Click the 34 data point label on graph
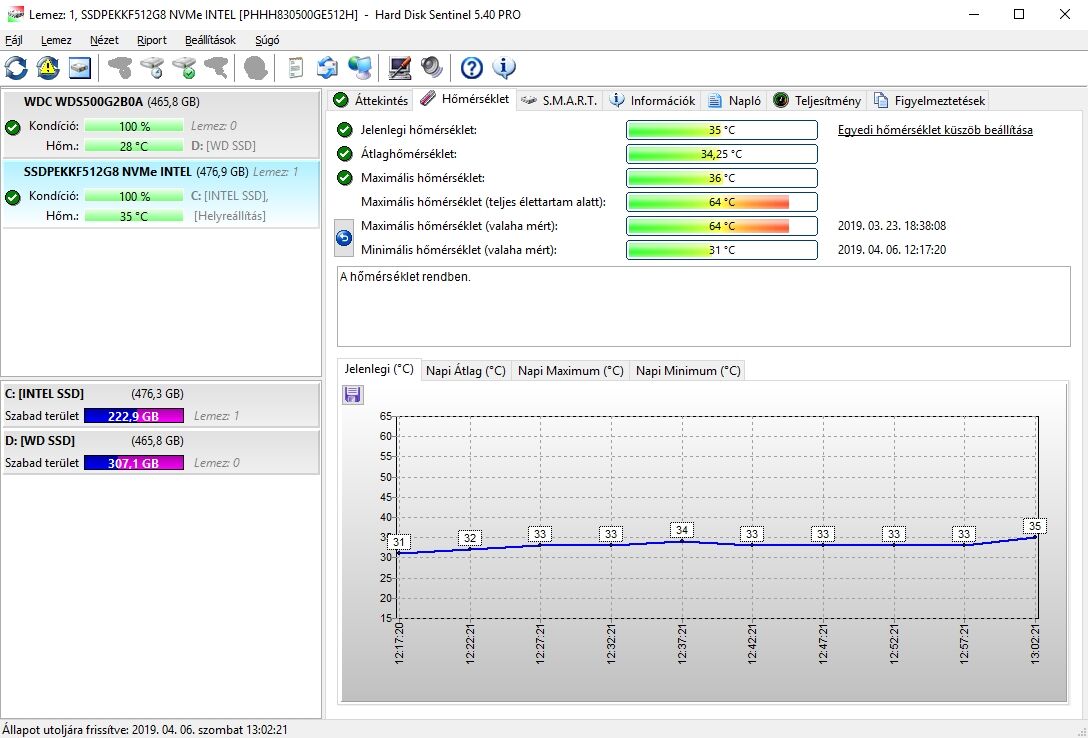The image size is (1088, 738). [682, 530]
